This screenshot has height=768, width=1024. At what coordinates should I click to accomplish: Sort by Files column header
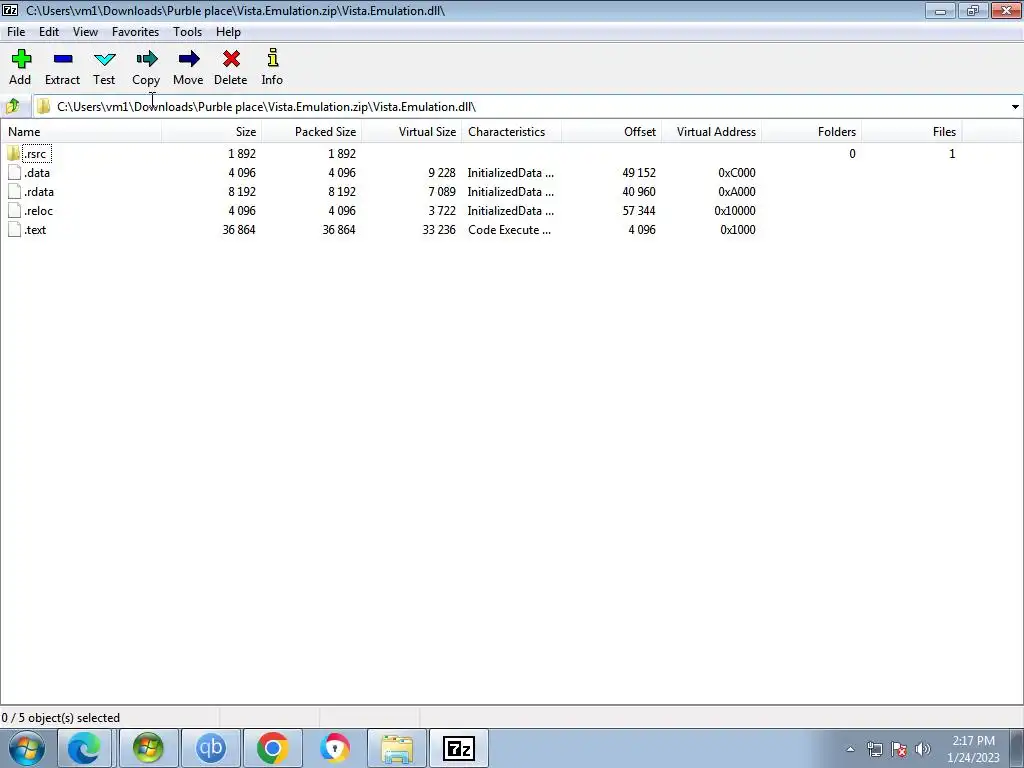pos(911,131)
